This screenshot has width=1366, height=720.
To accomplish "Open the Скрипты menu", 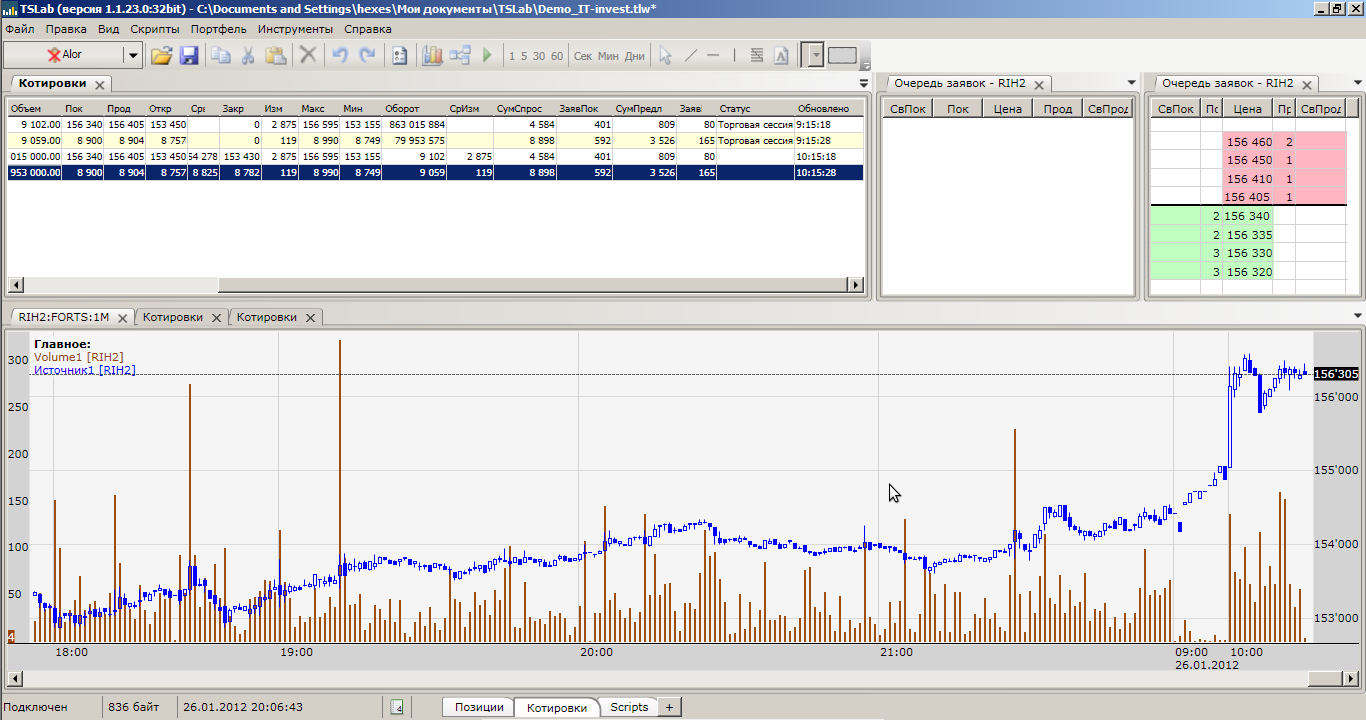I will pyautogui.click(x=155, y=29).
